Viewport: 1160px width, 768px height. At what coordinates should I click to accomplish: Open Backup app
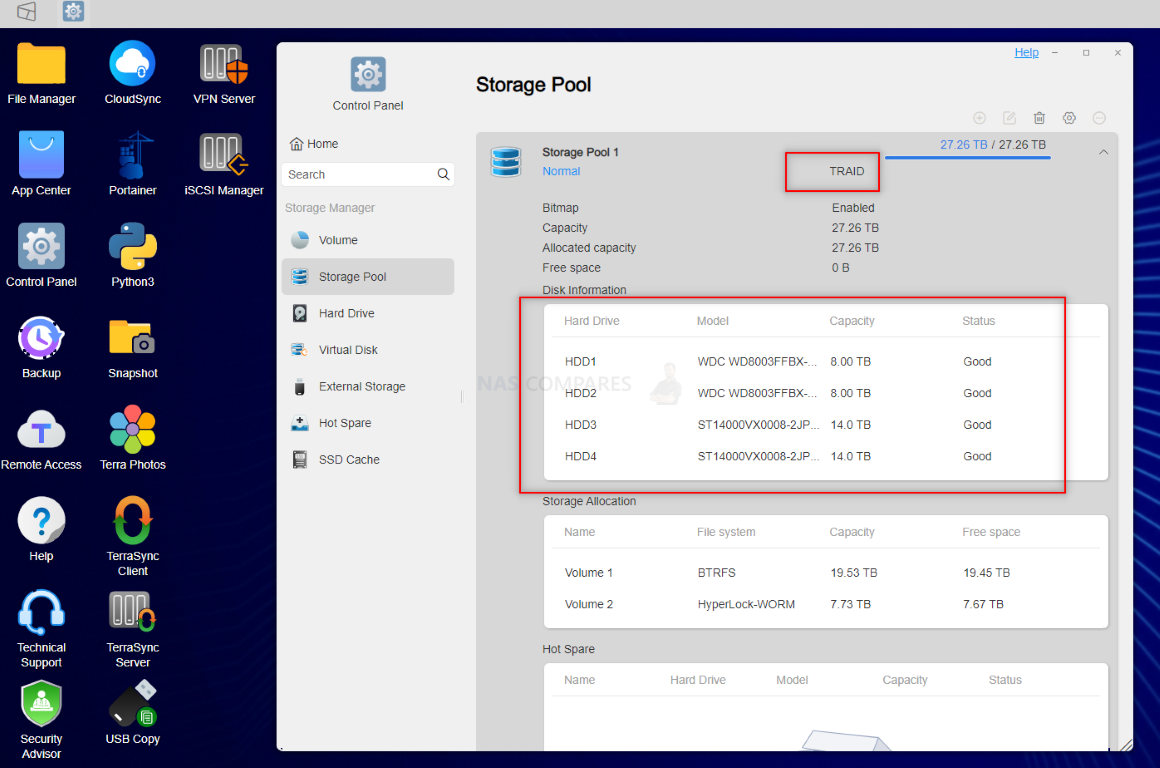tap(41, 347)
